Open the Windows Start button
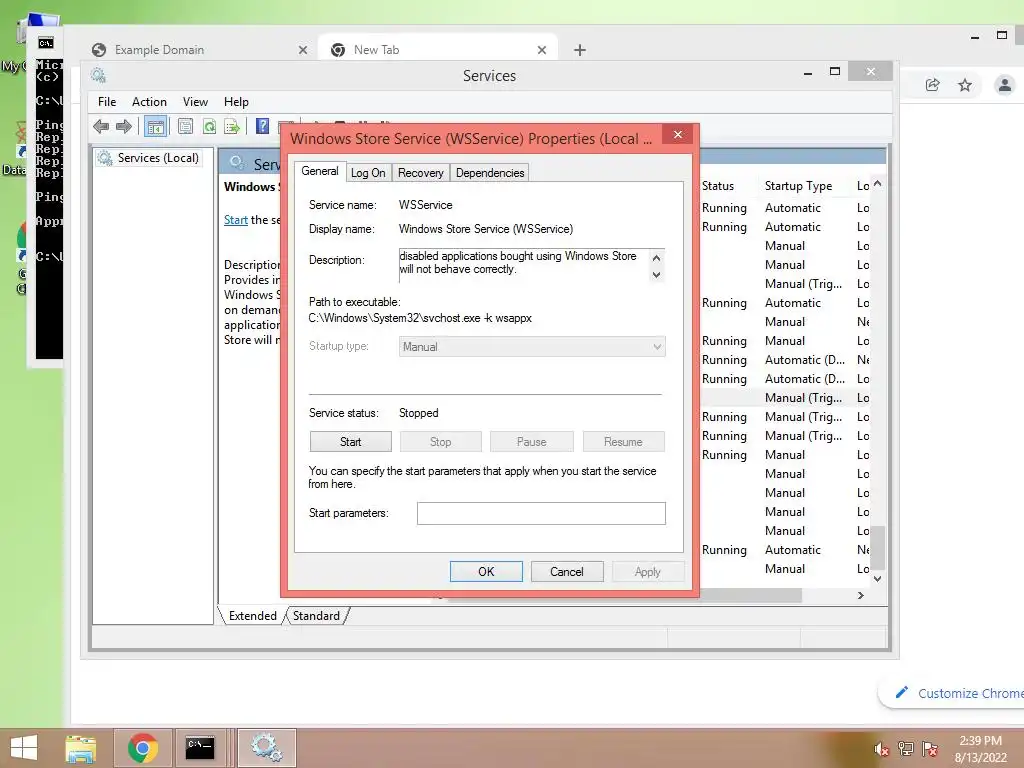1024x768 pixels. [24, 748]
